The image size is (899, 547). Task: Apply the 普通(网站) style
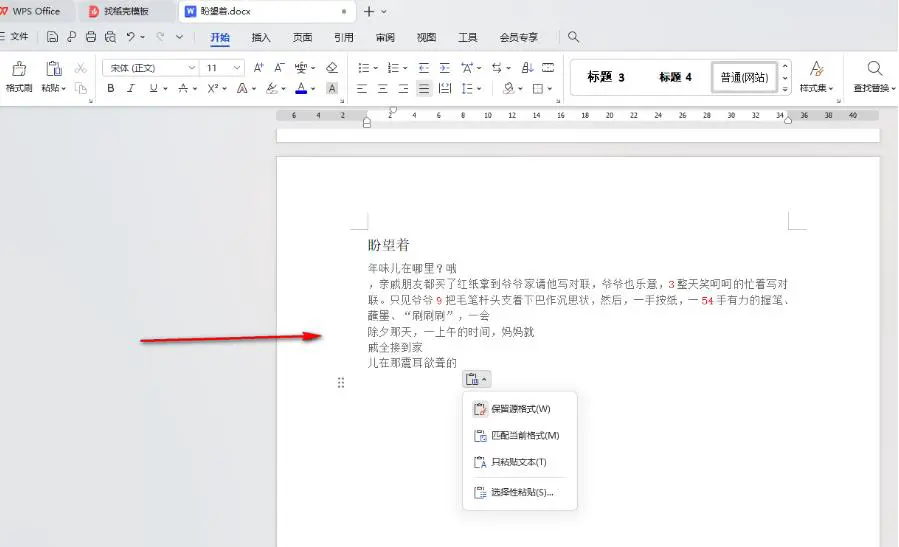[744, 77]
